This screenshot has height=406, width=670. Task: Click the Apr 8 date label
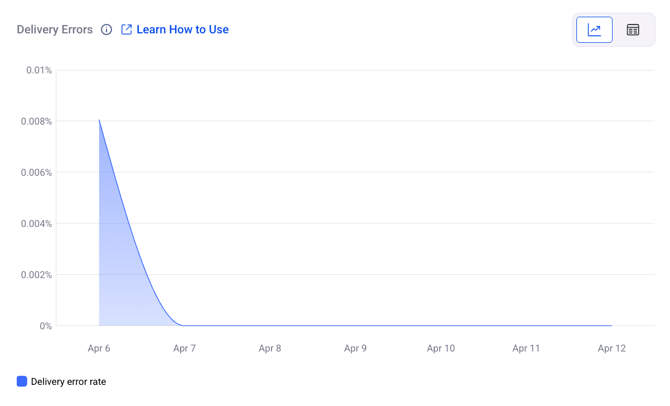point(270,348)
